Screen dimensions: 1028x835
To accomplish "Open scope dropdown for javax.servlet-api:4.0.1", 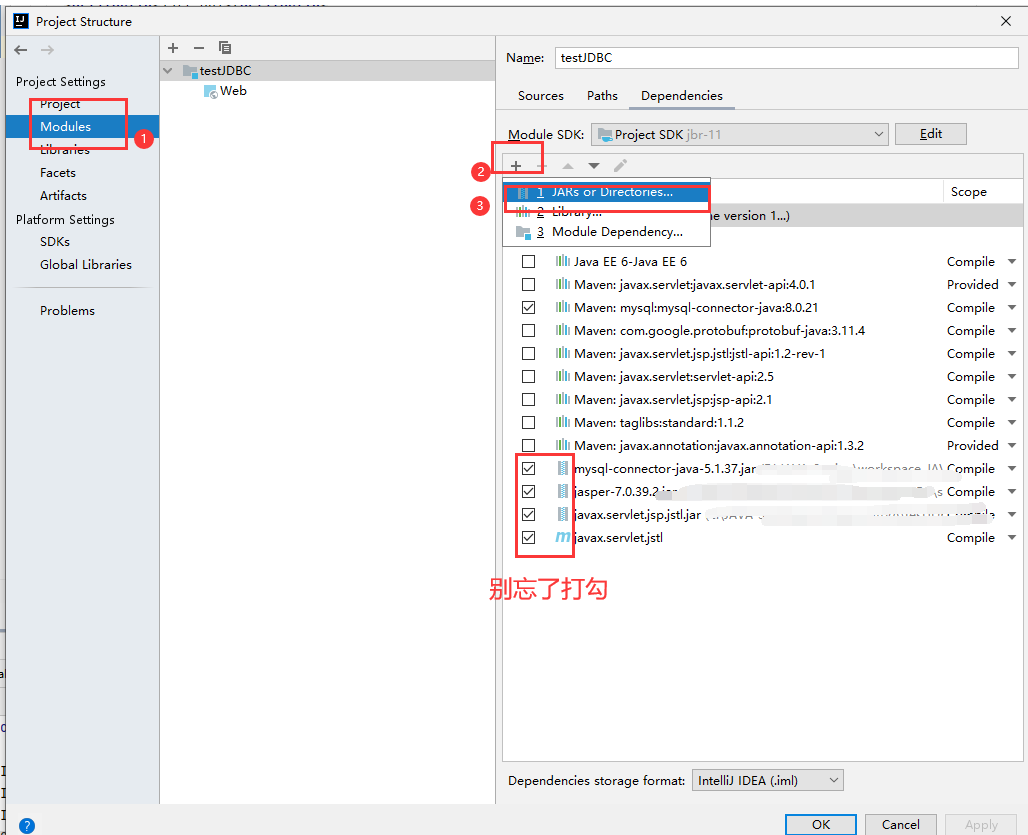I will coord(1012,284).
